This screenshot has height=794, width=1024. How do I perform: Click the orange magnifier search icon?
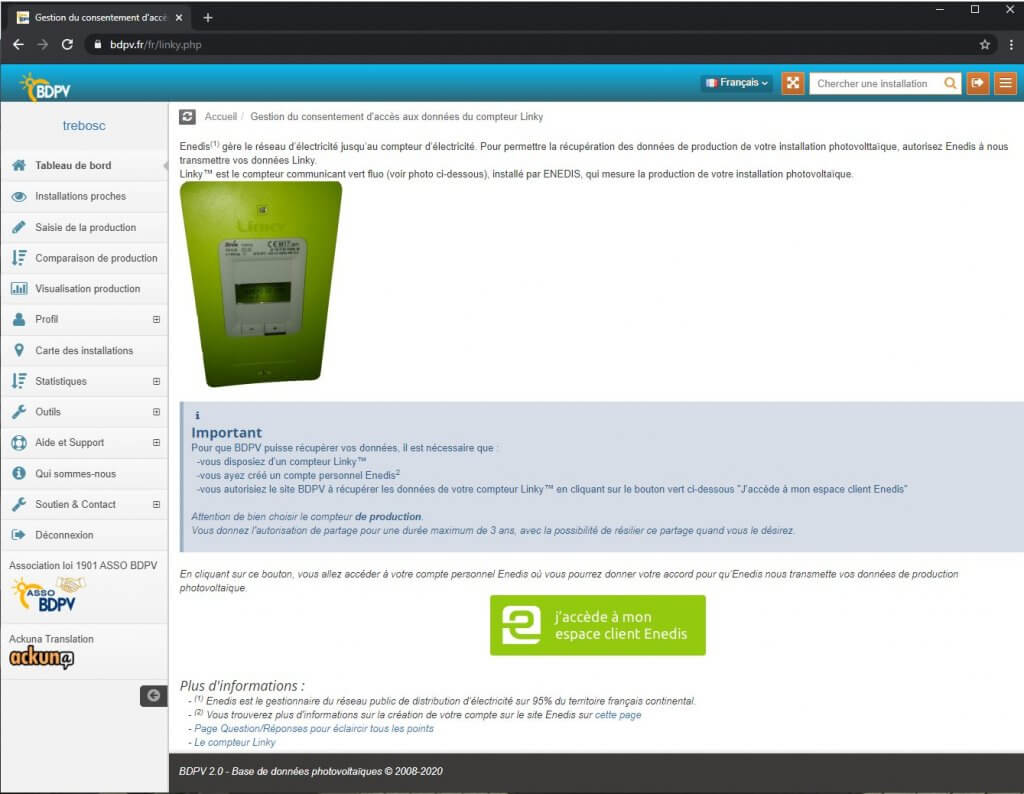pos(950,84)
